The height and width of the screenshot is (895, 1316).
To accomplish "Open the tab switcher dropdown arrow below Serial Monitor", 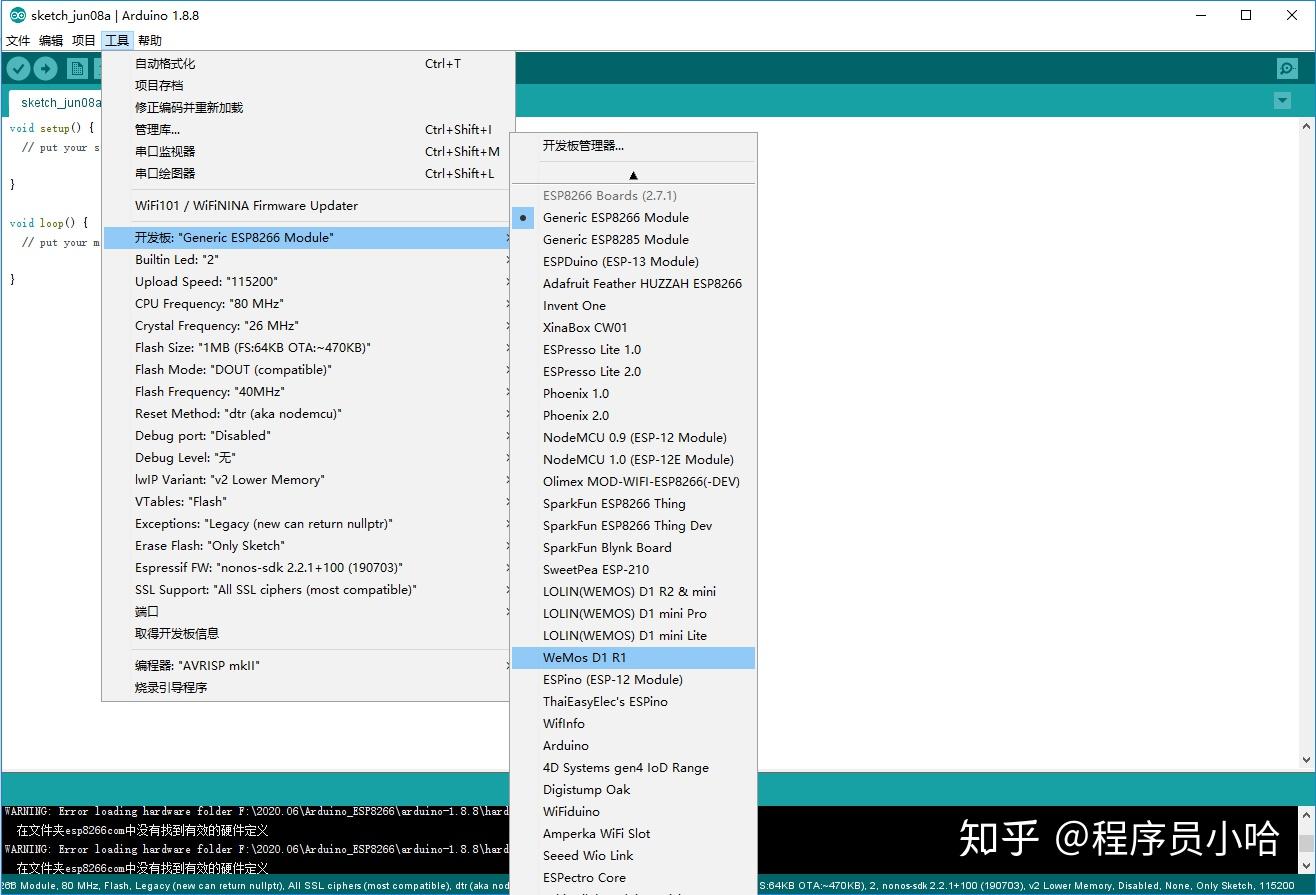I will [x=1282, y=101].
